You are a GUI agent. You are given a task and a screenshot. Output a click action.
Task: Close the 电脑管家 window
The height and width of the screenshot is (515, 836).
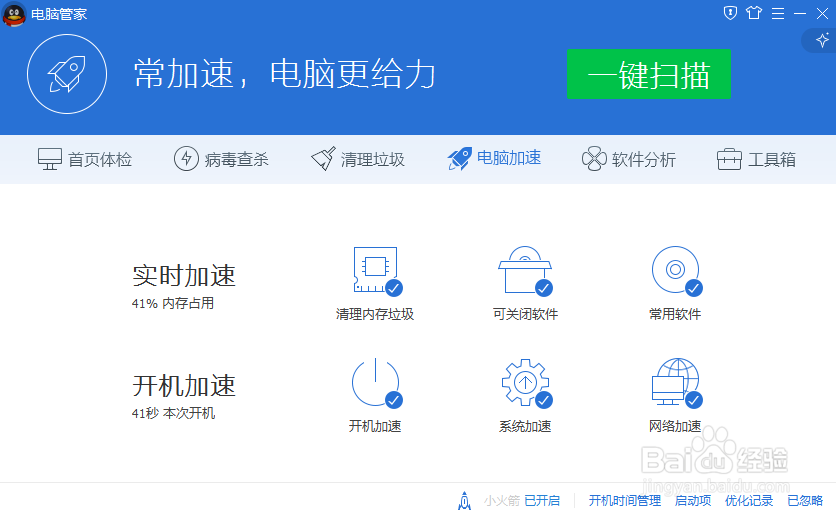[822, 13]
